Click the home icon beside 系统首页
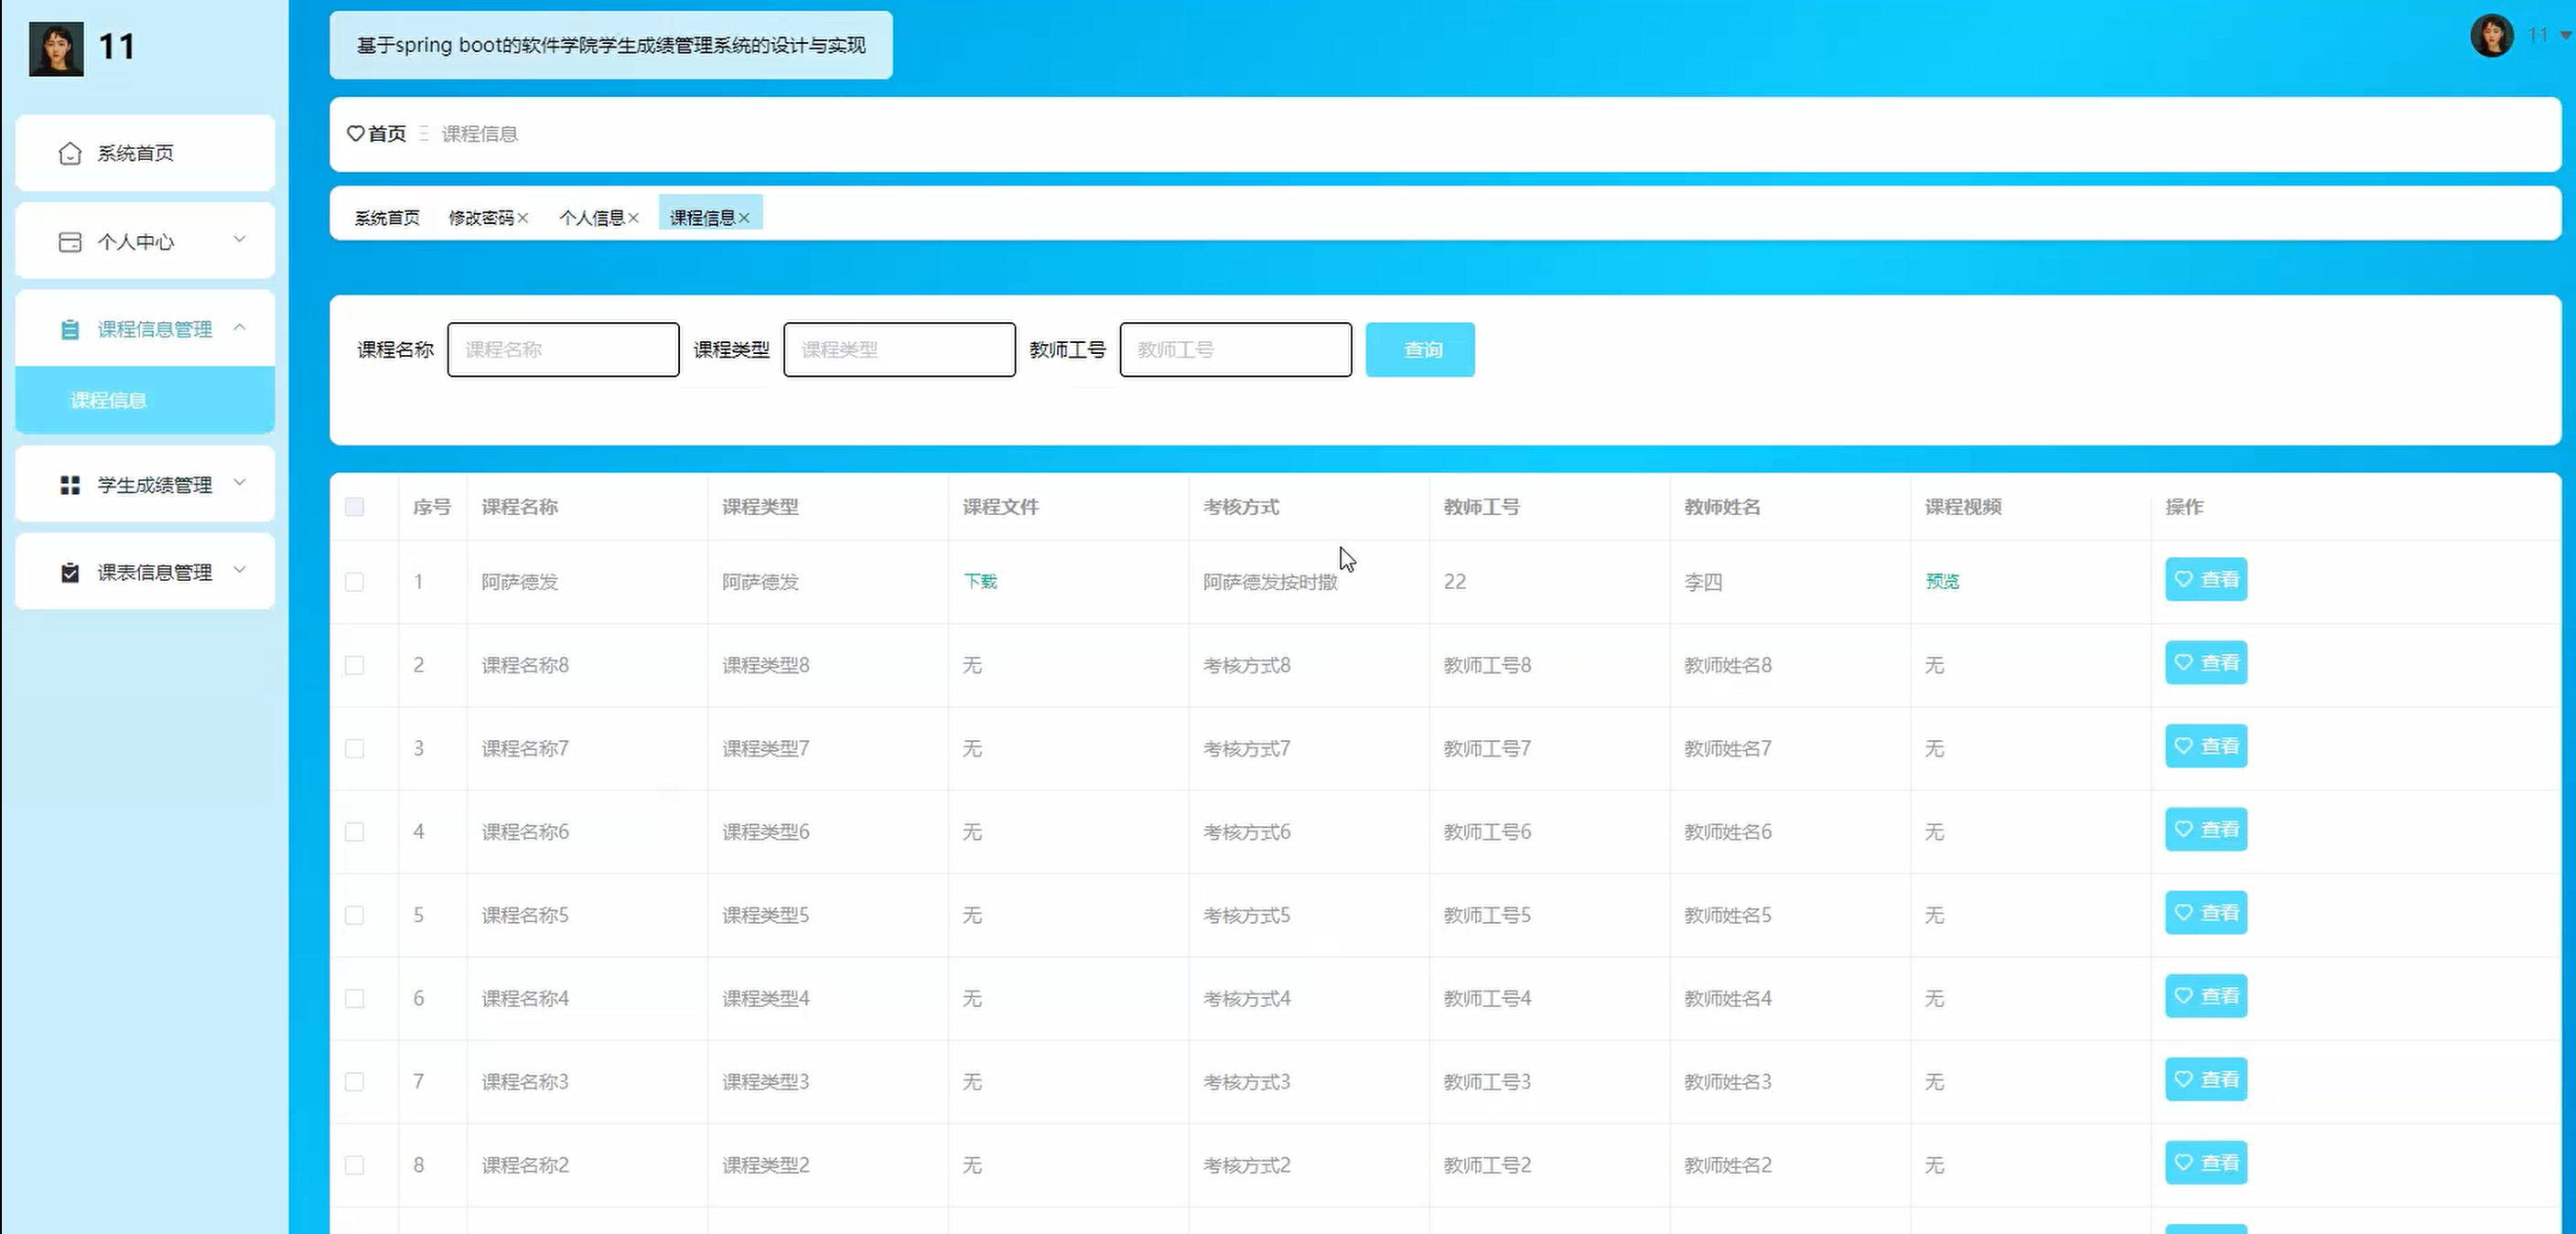 70,153
